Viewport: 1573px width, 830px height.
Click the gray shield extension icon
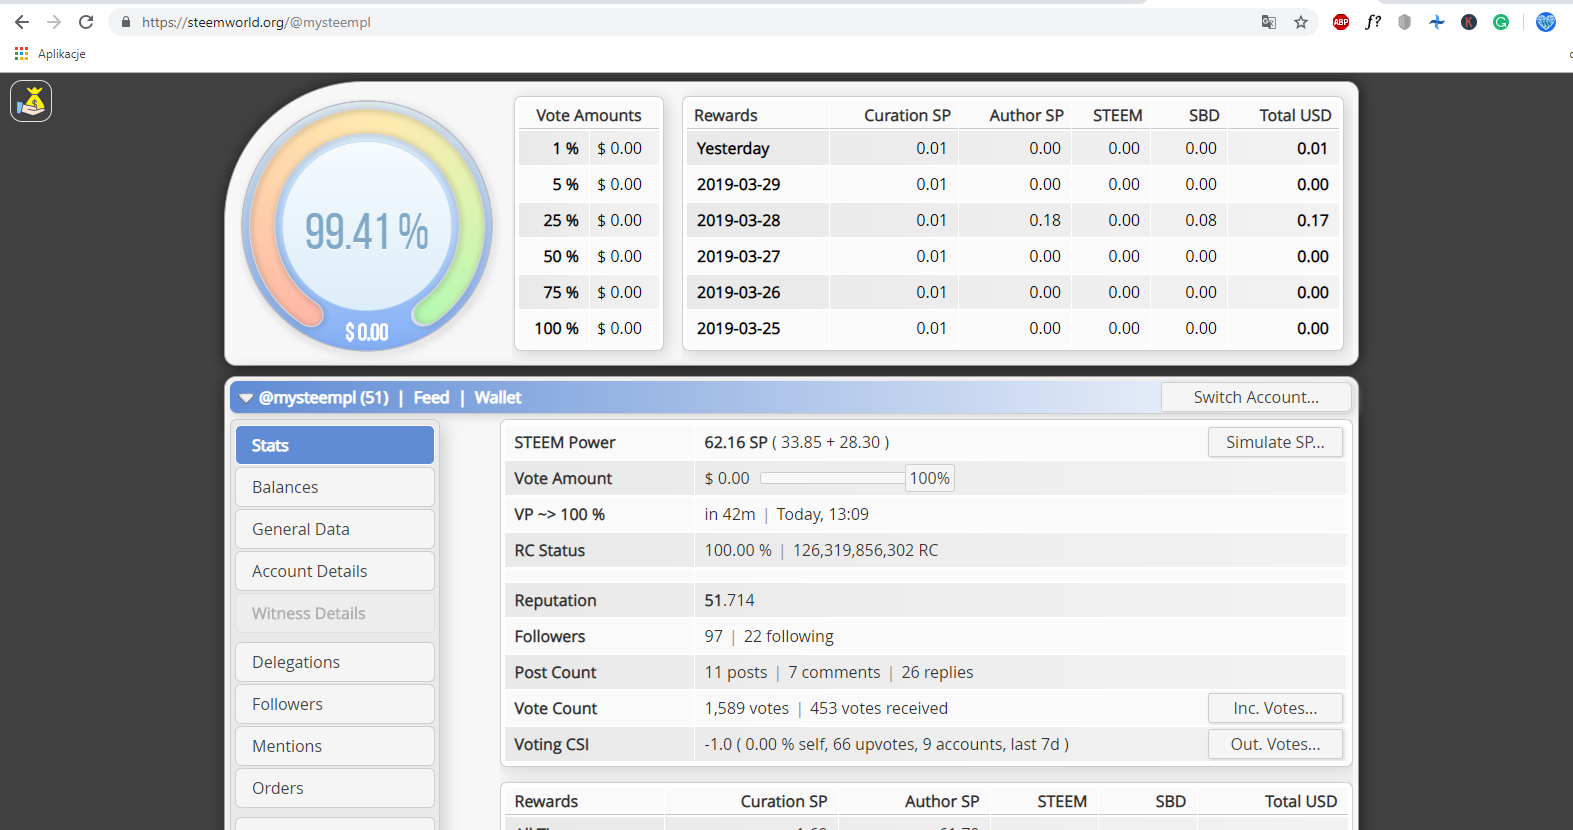point(1405,22)
